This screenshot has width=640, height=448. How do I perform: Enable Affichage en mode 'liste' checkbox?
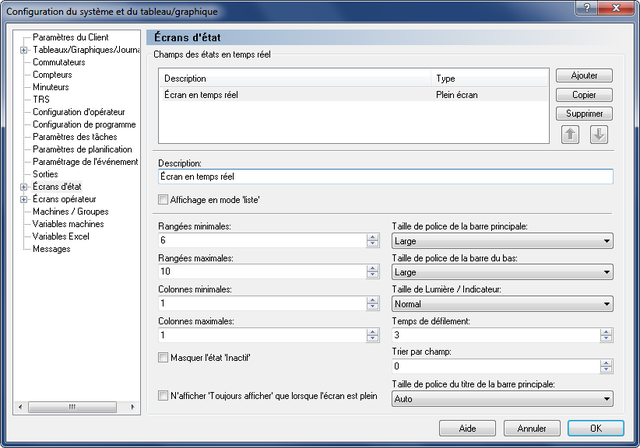[x=163, y=200]
